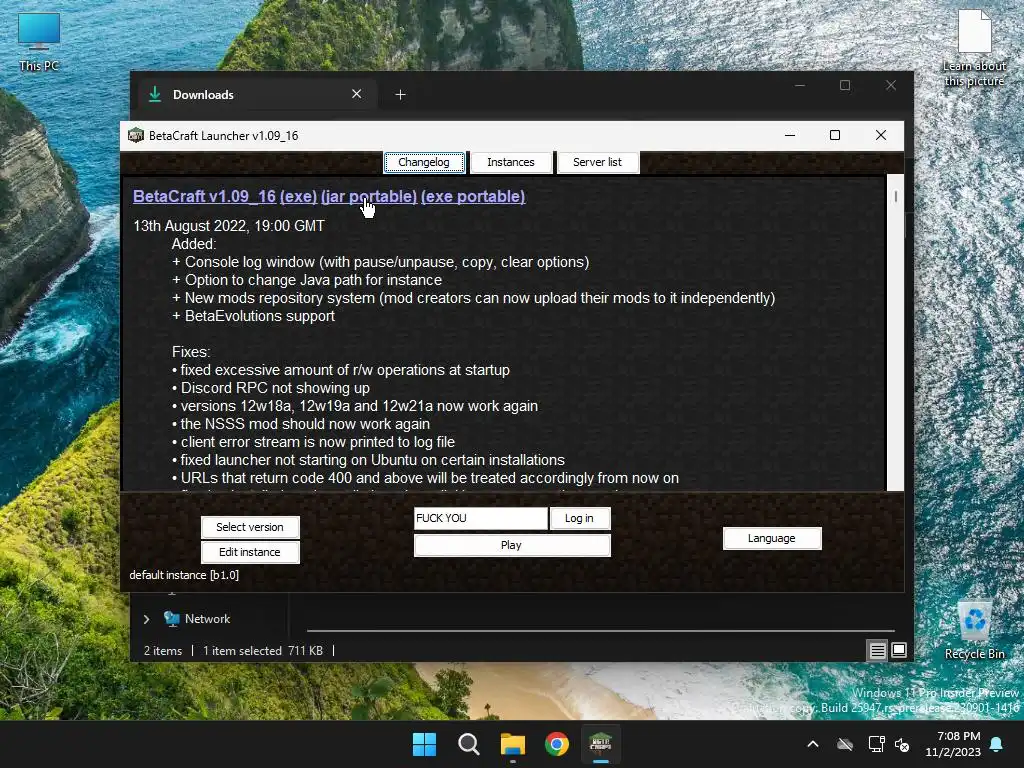Maximize the BetaCraft Launcher window
This screenshot has width=1024, height=768.
coord(835,135)
